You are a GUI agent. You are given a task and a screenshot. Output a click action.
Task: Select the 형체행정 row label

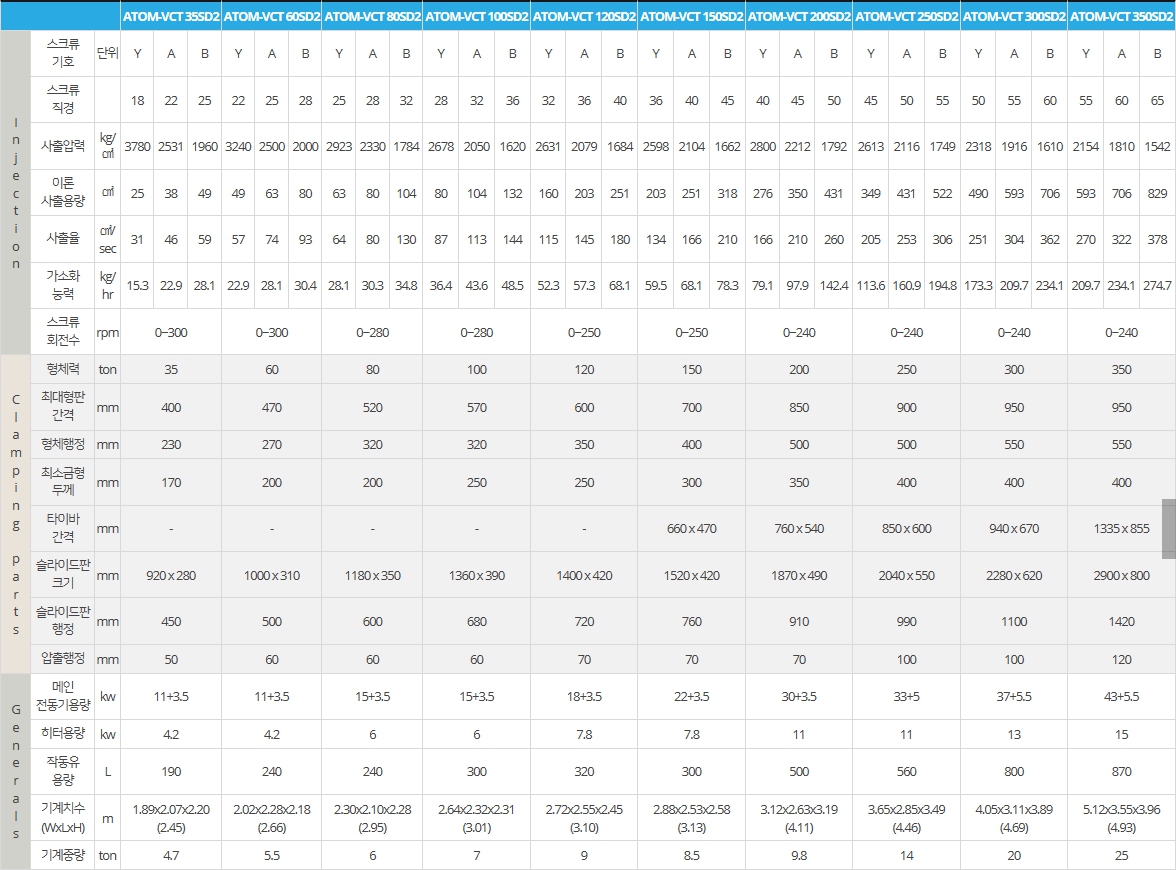[62, 444]
